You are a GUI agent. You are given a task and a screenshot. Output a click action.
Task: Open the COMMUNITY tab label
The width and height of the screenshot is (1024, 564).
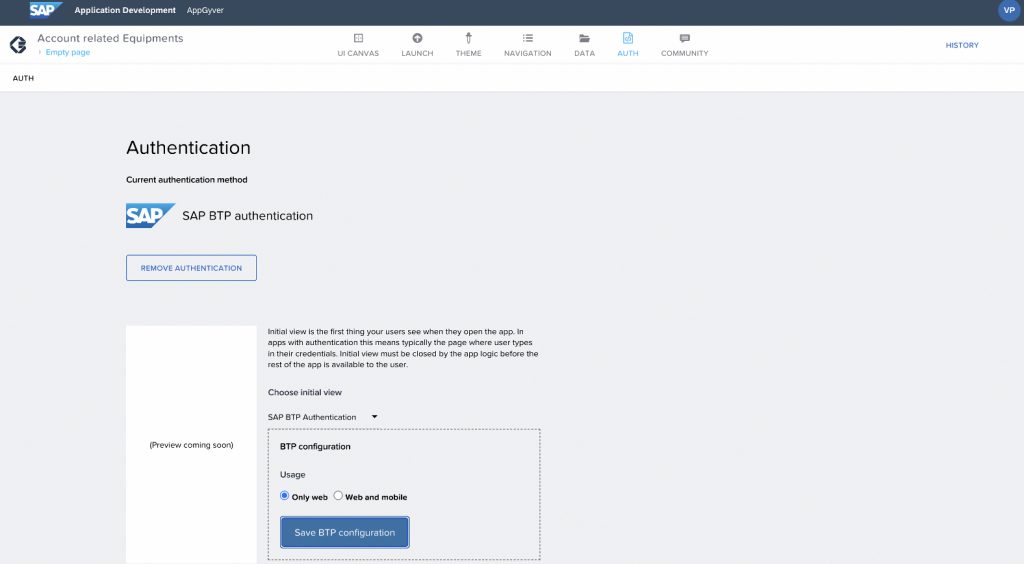pyautogui.click(x=684, y=54)
